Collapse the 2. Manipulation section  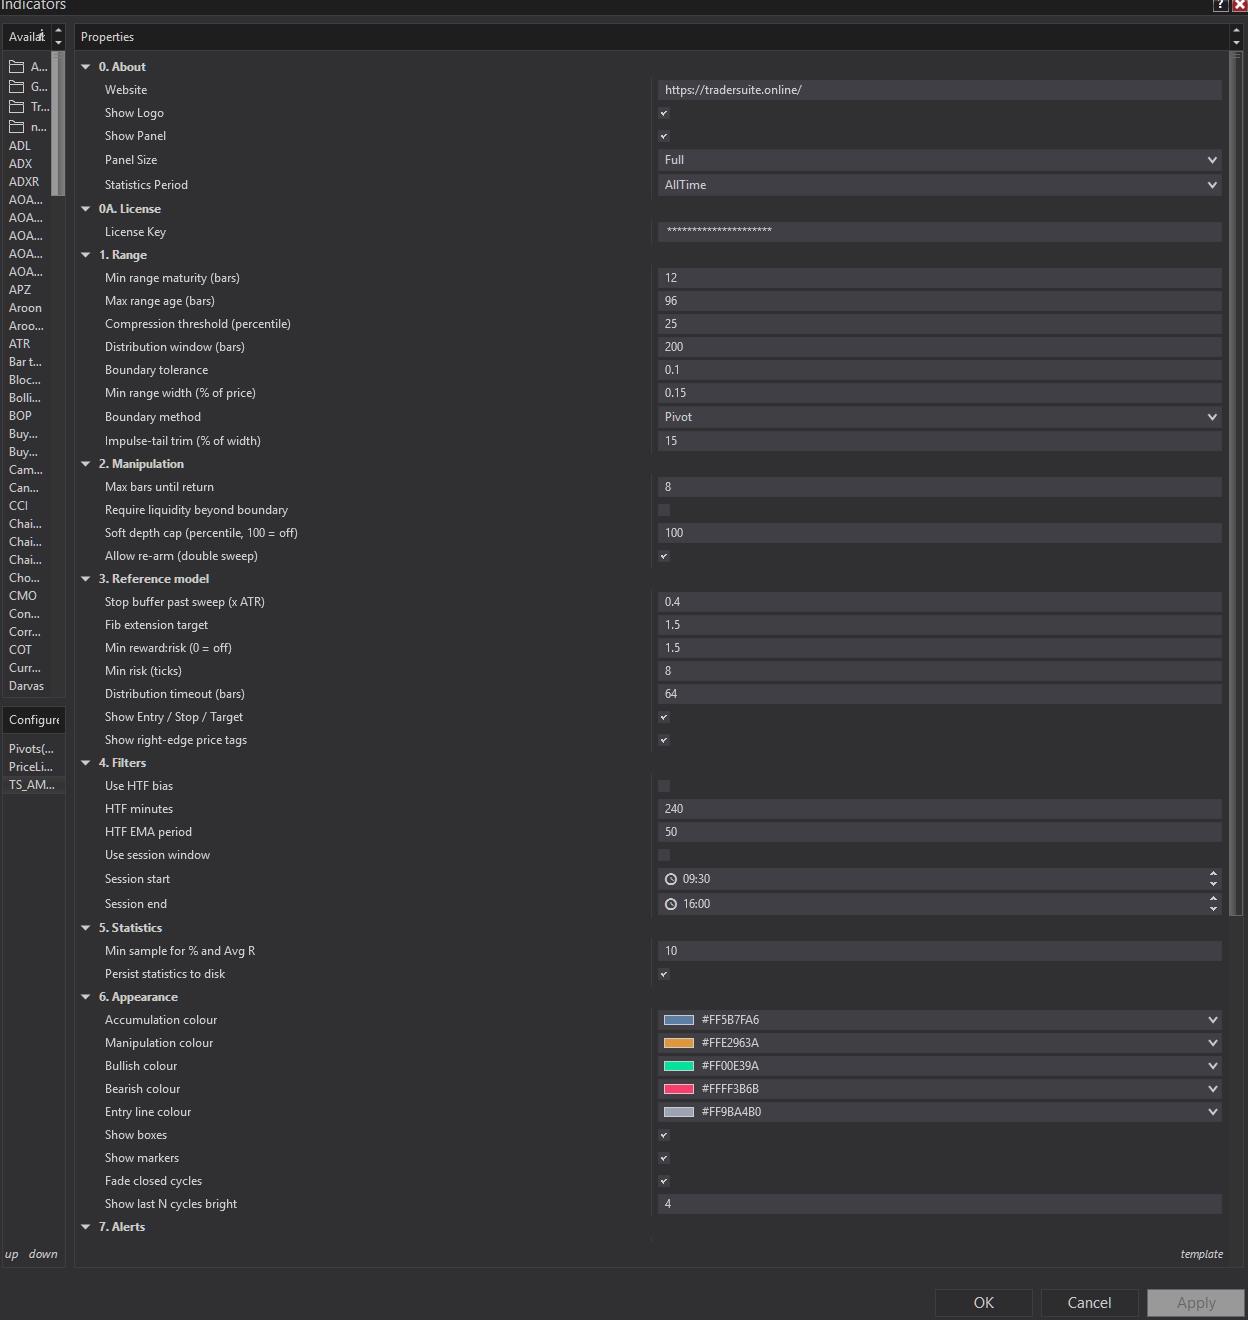coord(86,464)
